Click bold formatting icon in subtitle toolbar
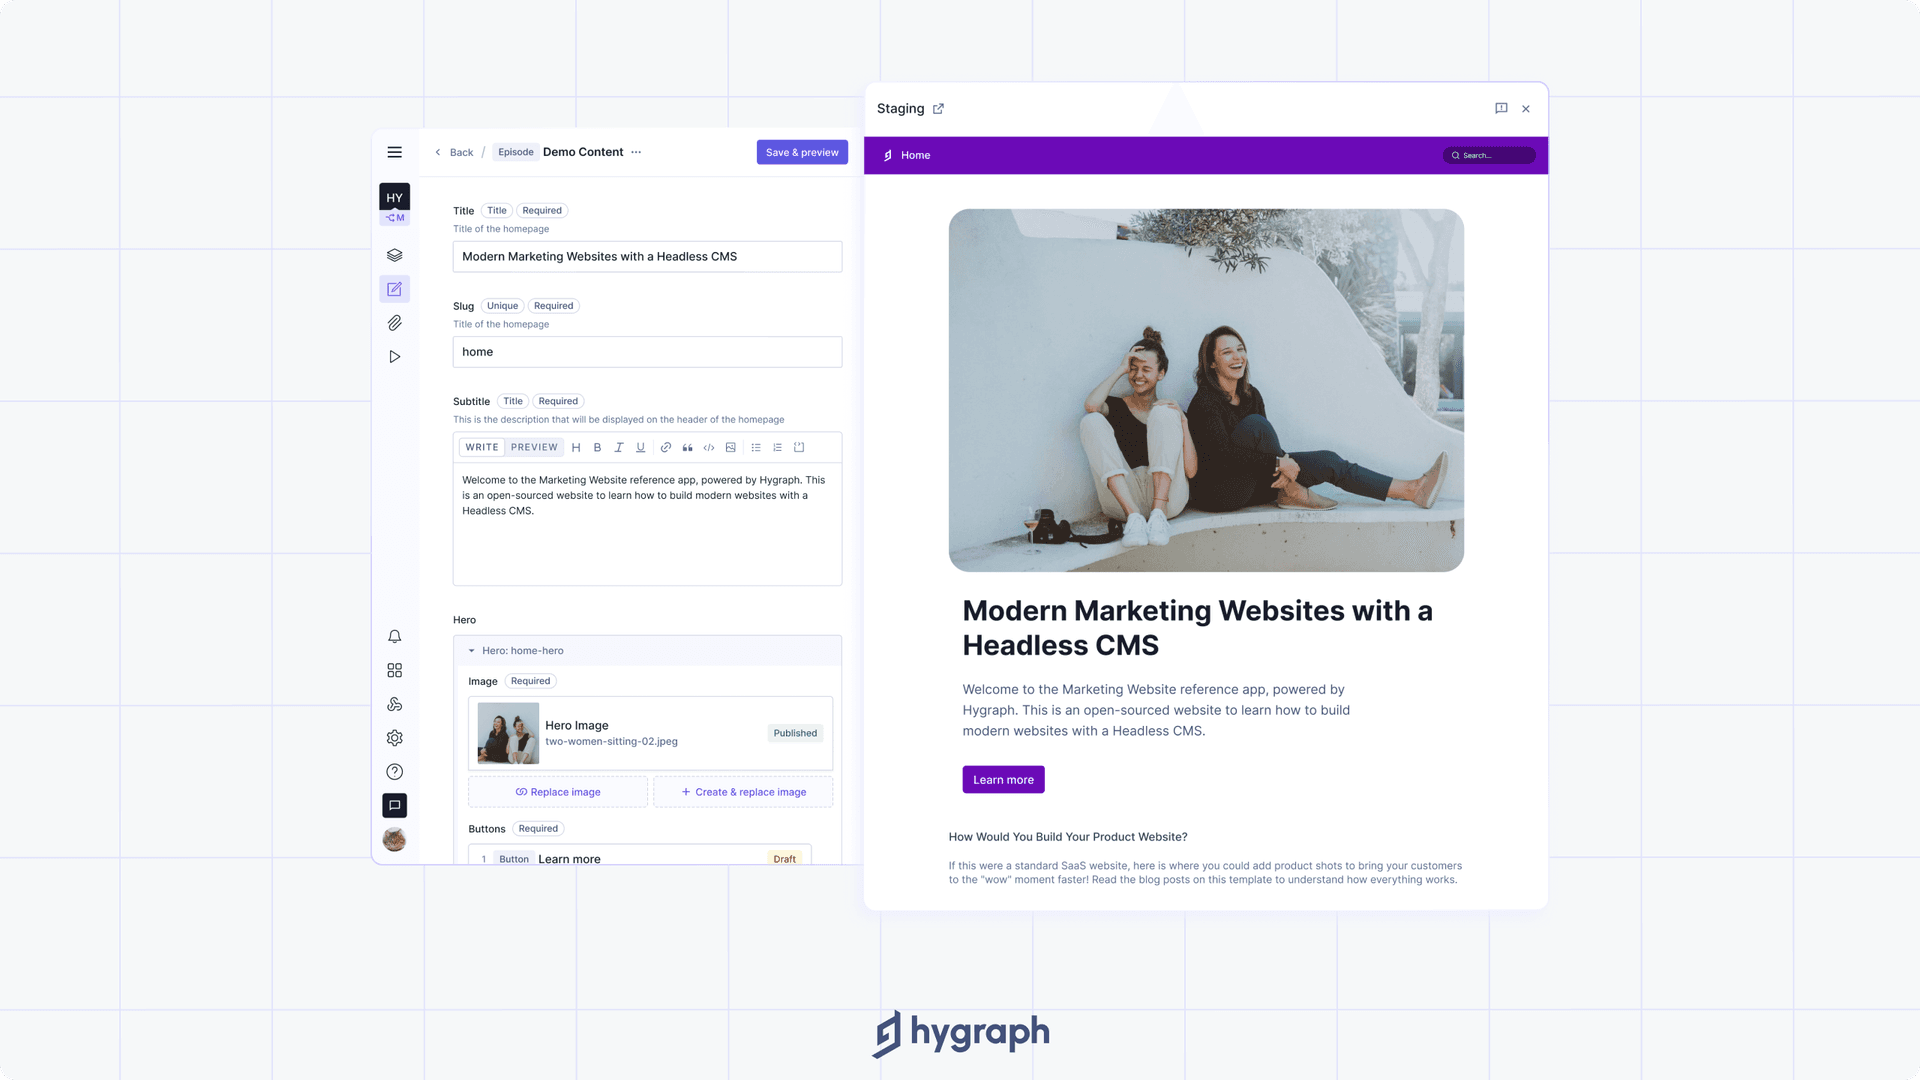 tap(597, 448)
